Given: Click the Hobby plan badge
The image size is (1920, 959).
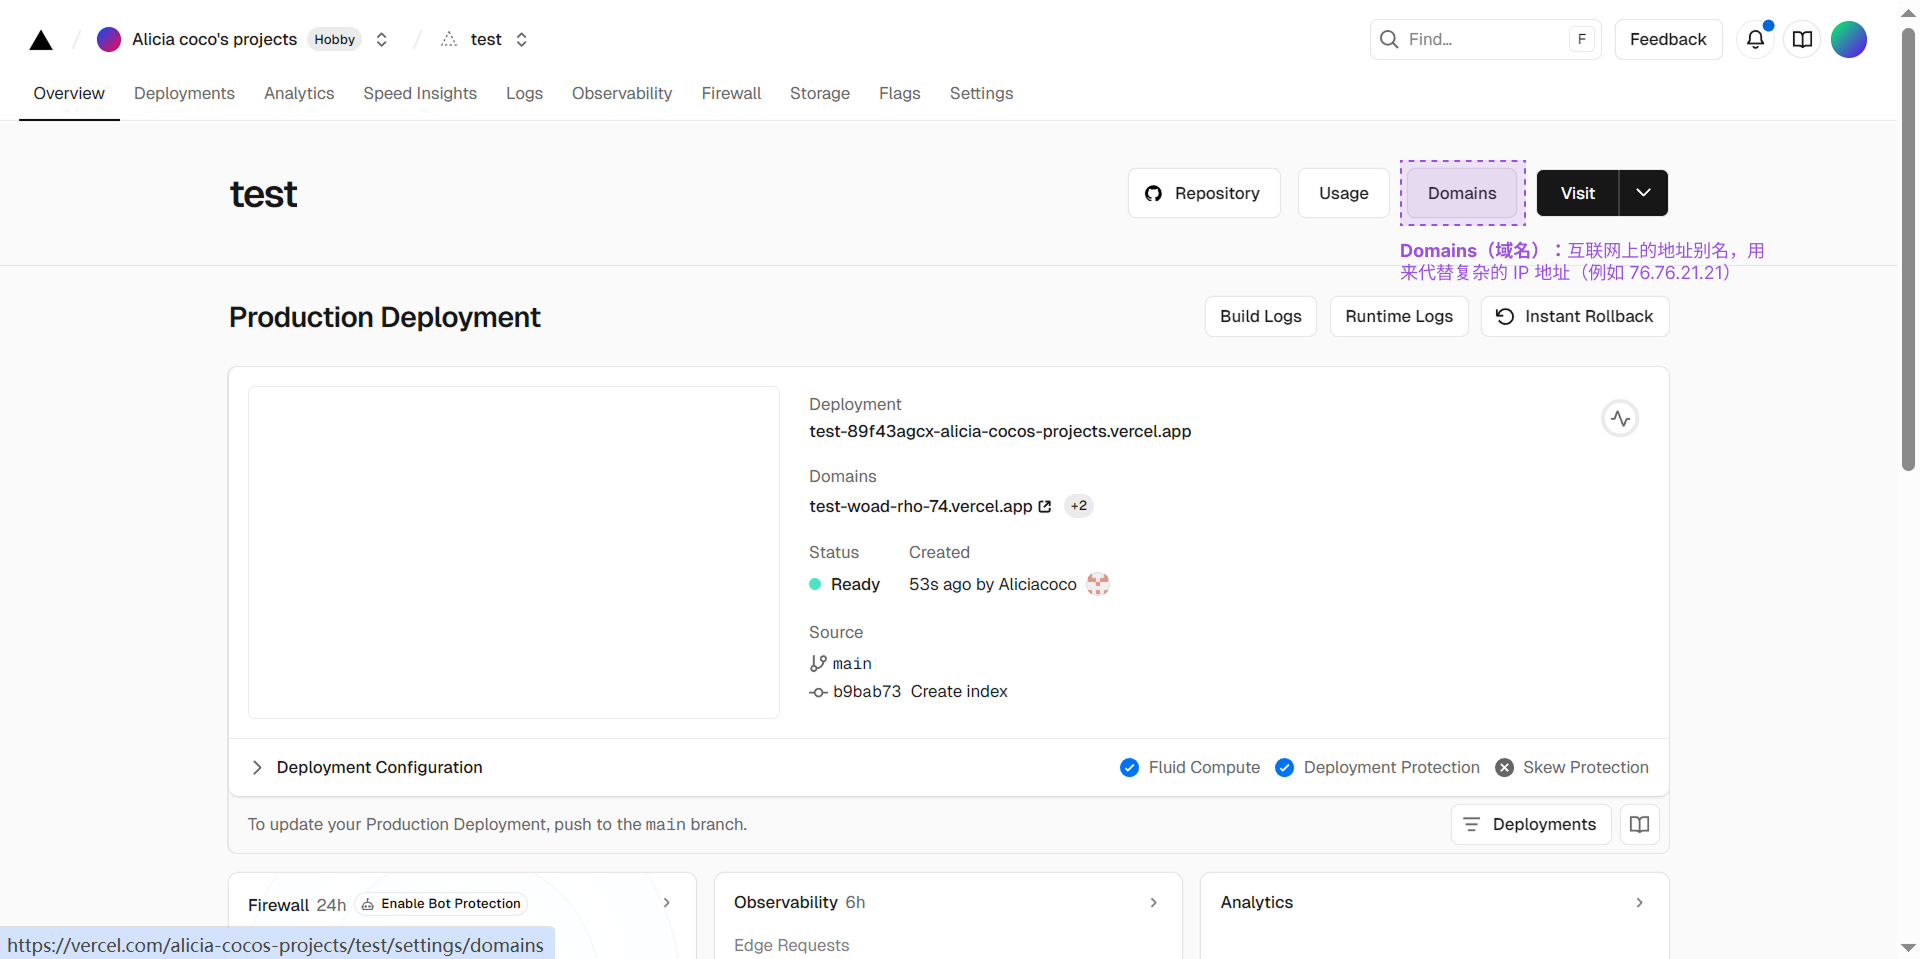Looking at the screenshot, I should point(335,39).
